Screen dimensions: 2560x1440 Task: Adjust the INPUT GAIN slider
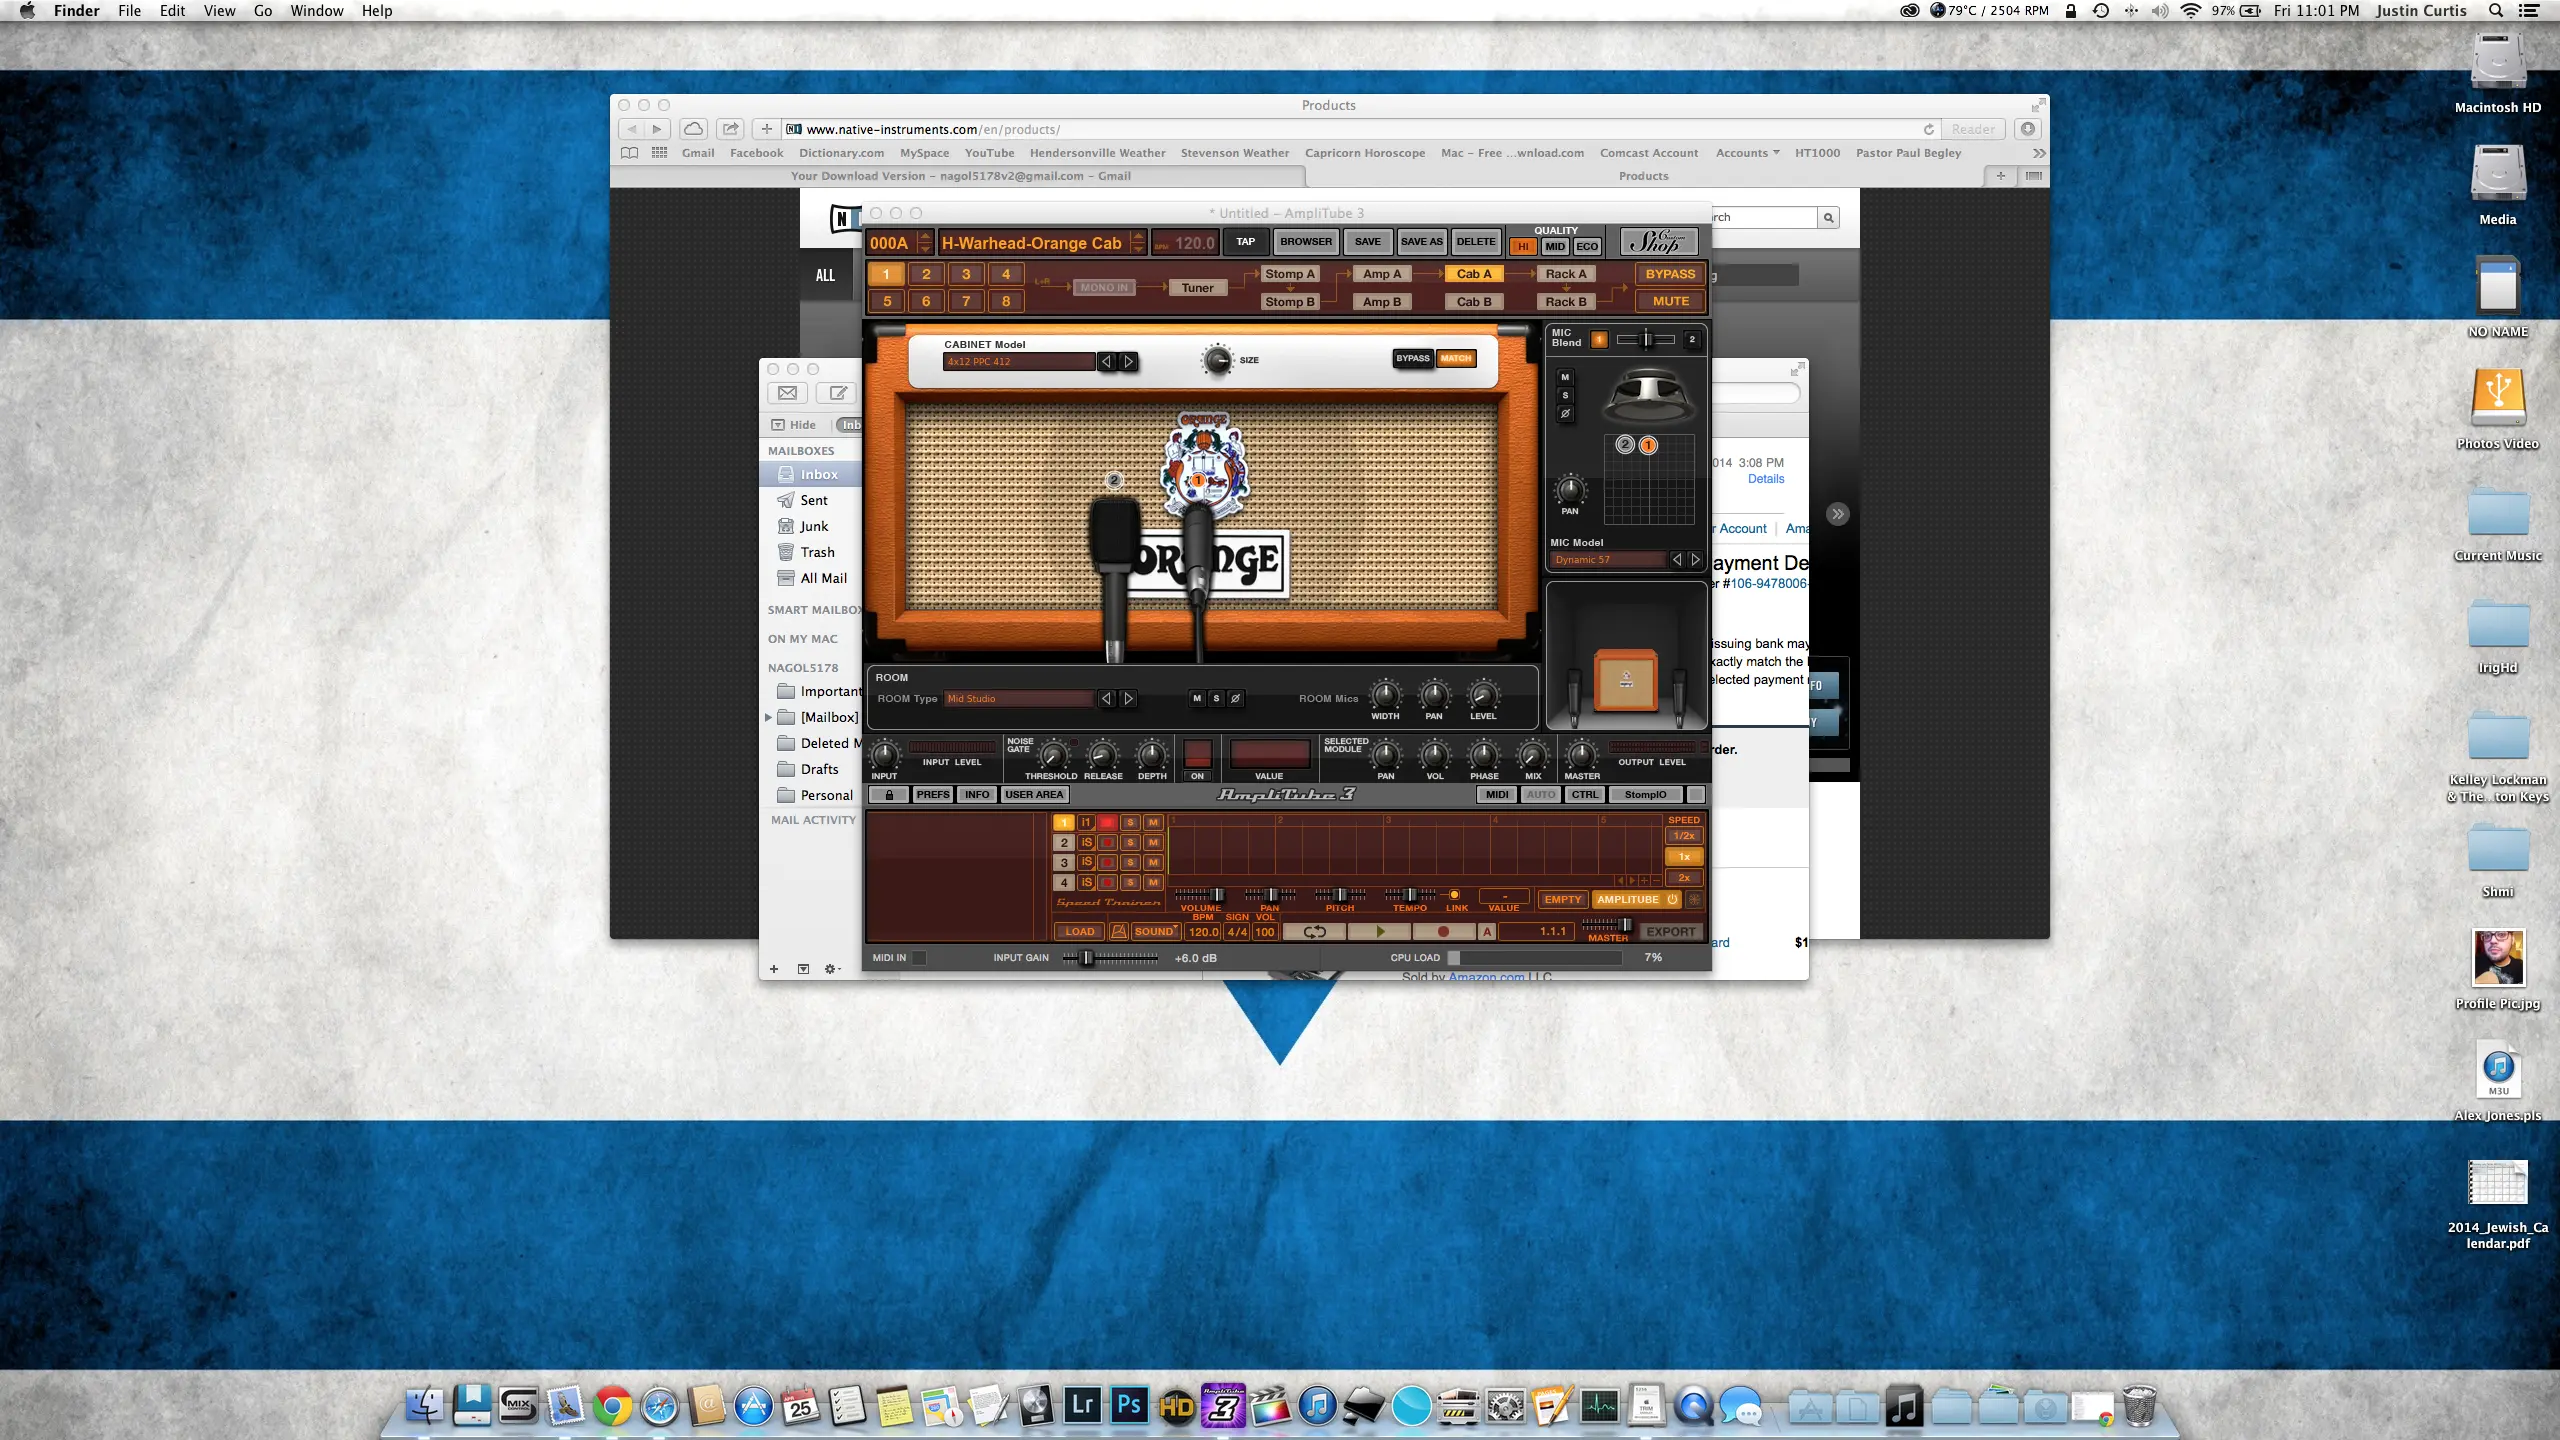(1110, 958)
